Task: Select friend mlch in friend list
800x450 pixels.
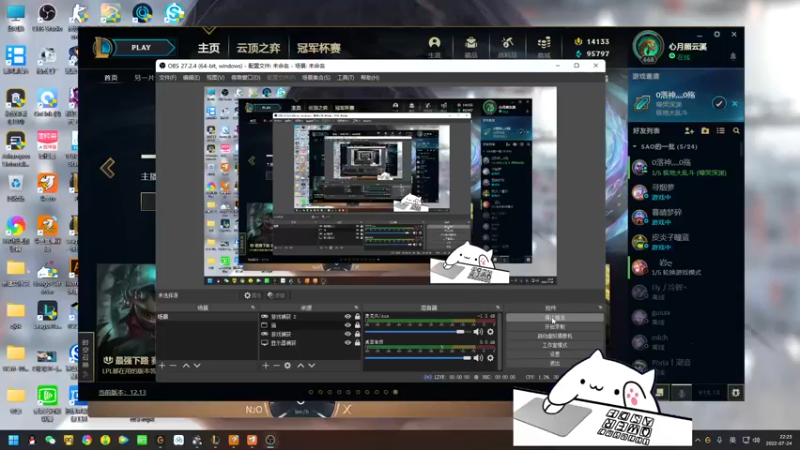Action: pyautogui.click(x=685, y=342)
